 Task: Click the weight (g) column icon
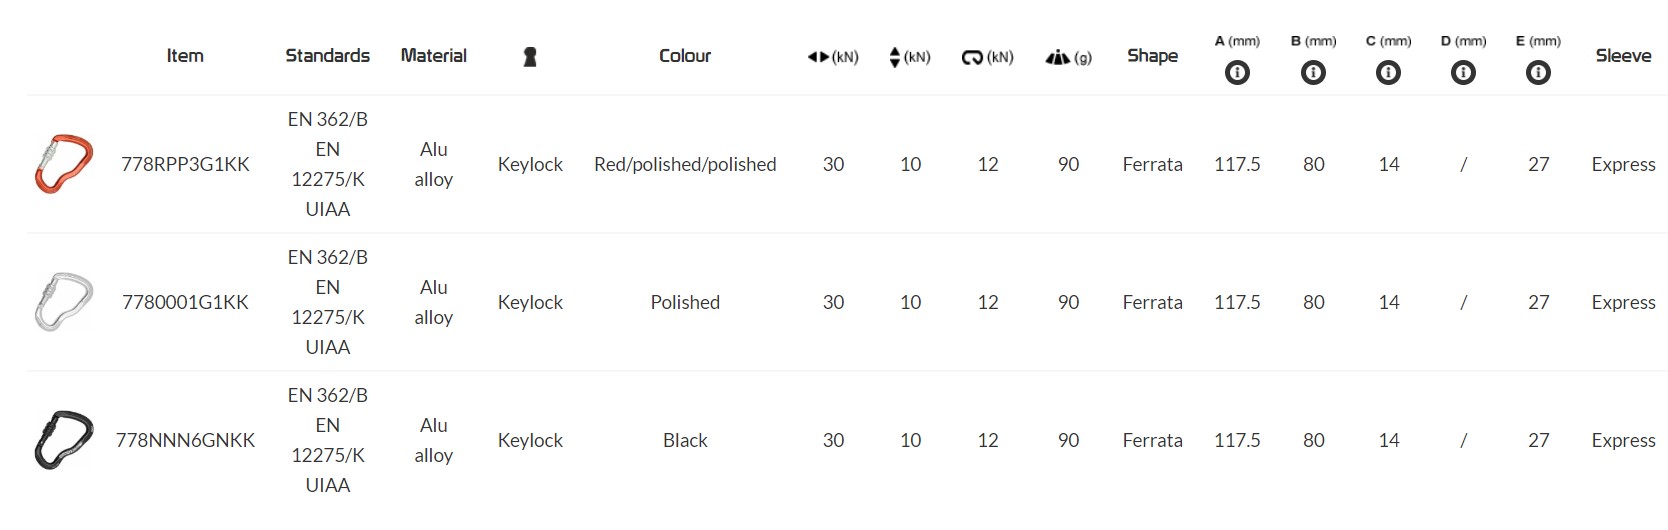(1058, 57)
